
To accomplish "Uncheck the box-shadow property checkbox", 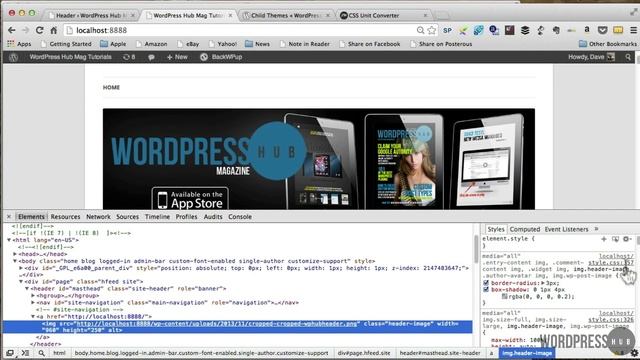I will (x=486, y=289).
